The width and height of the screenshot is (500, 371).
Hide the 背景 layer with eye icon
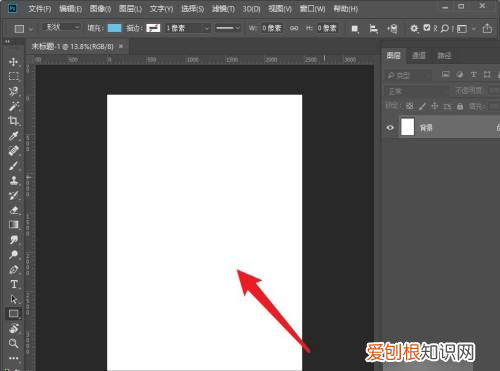(x=390, y=128)
